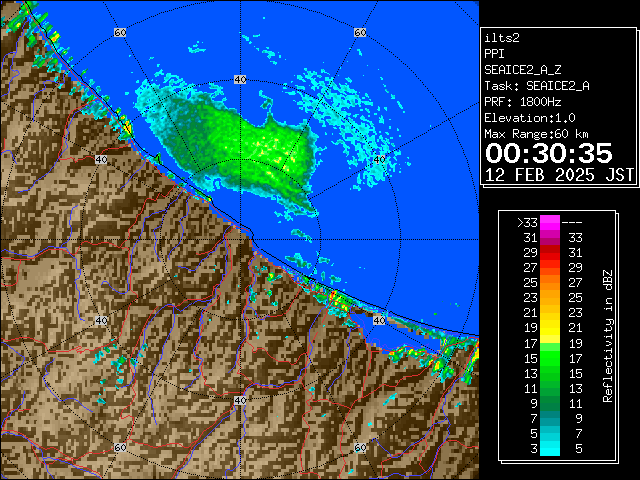Select the date "12 FEB 2025 JST"
640x480 pixels.
(559, 175)
